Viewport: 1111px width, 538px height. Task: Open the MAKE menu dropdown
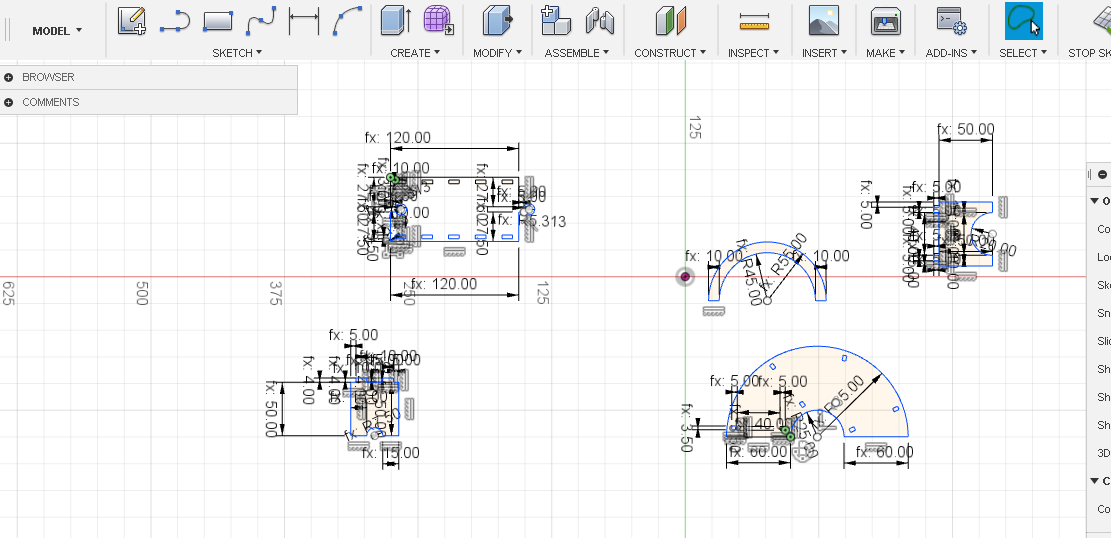[886, 53]
